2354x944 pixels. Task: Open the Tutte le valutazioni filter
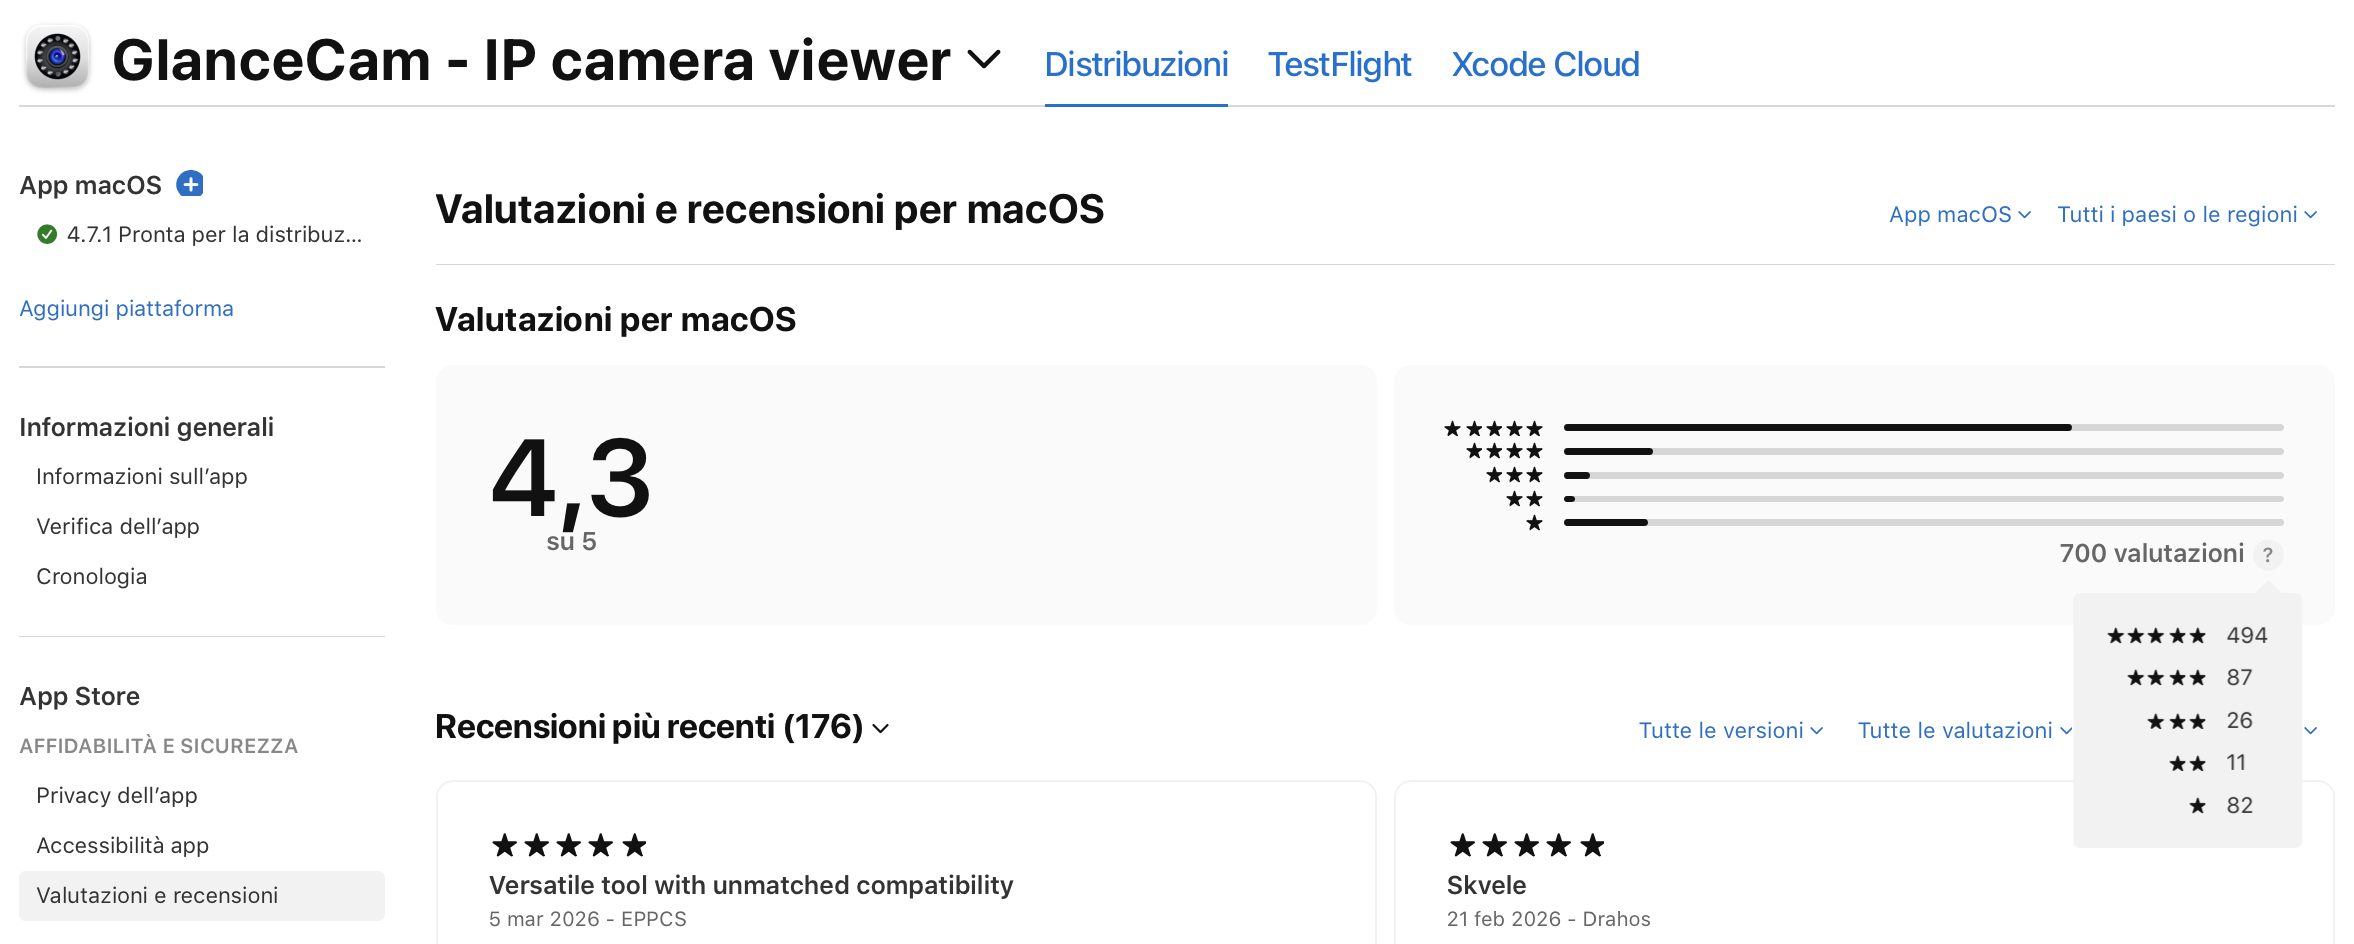pos(1964,731)
